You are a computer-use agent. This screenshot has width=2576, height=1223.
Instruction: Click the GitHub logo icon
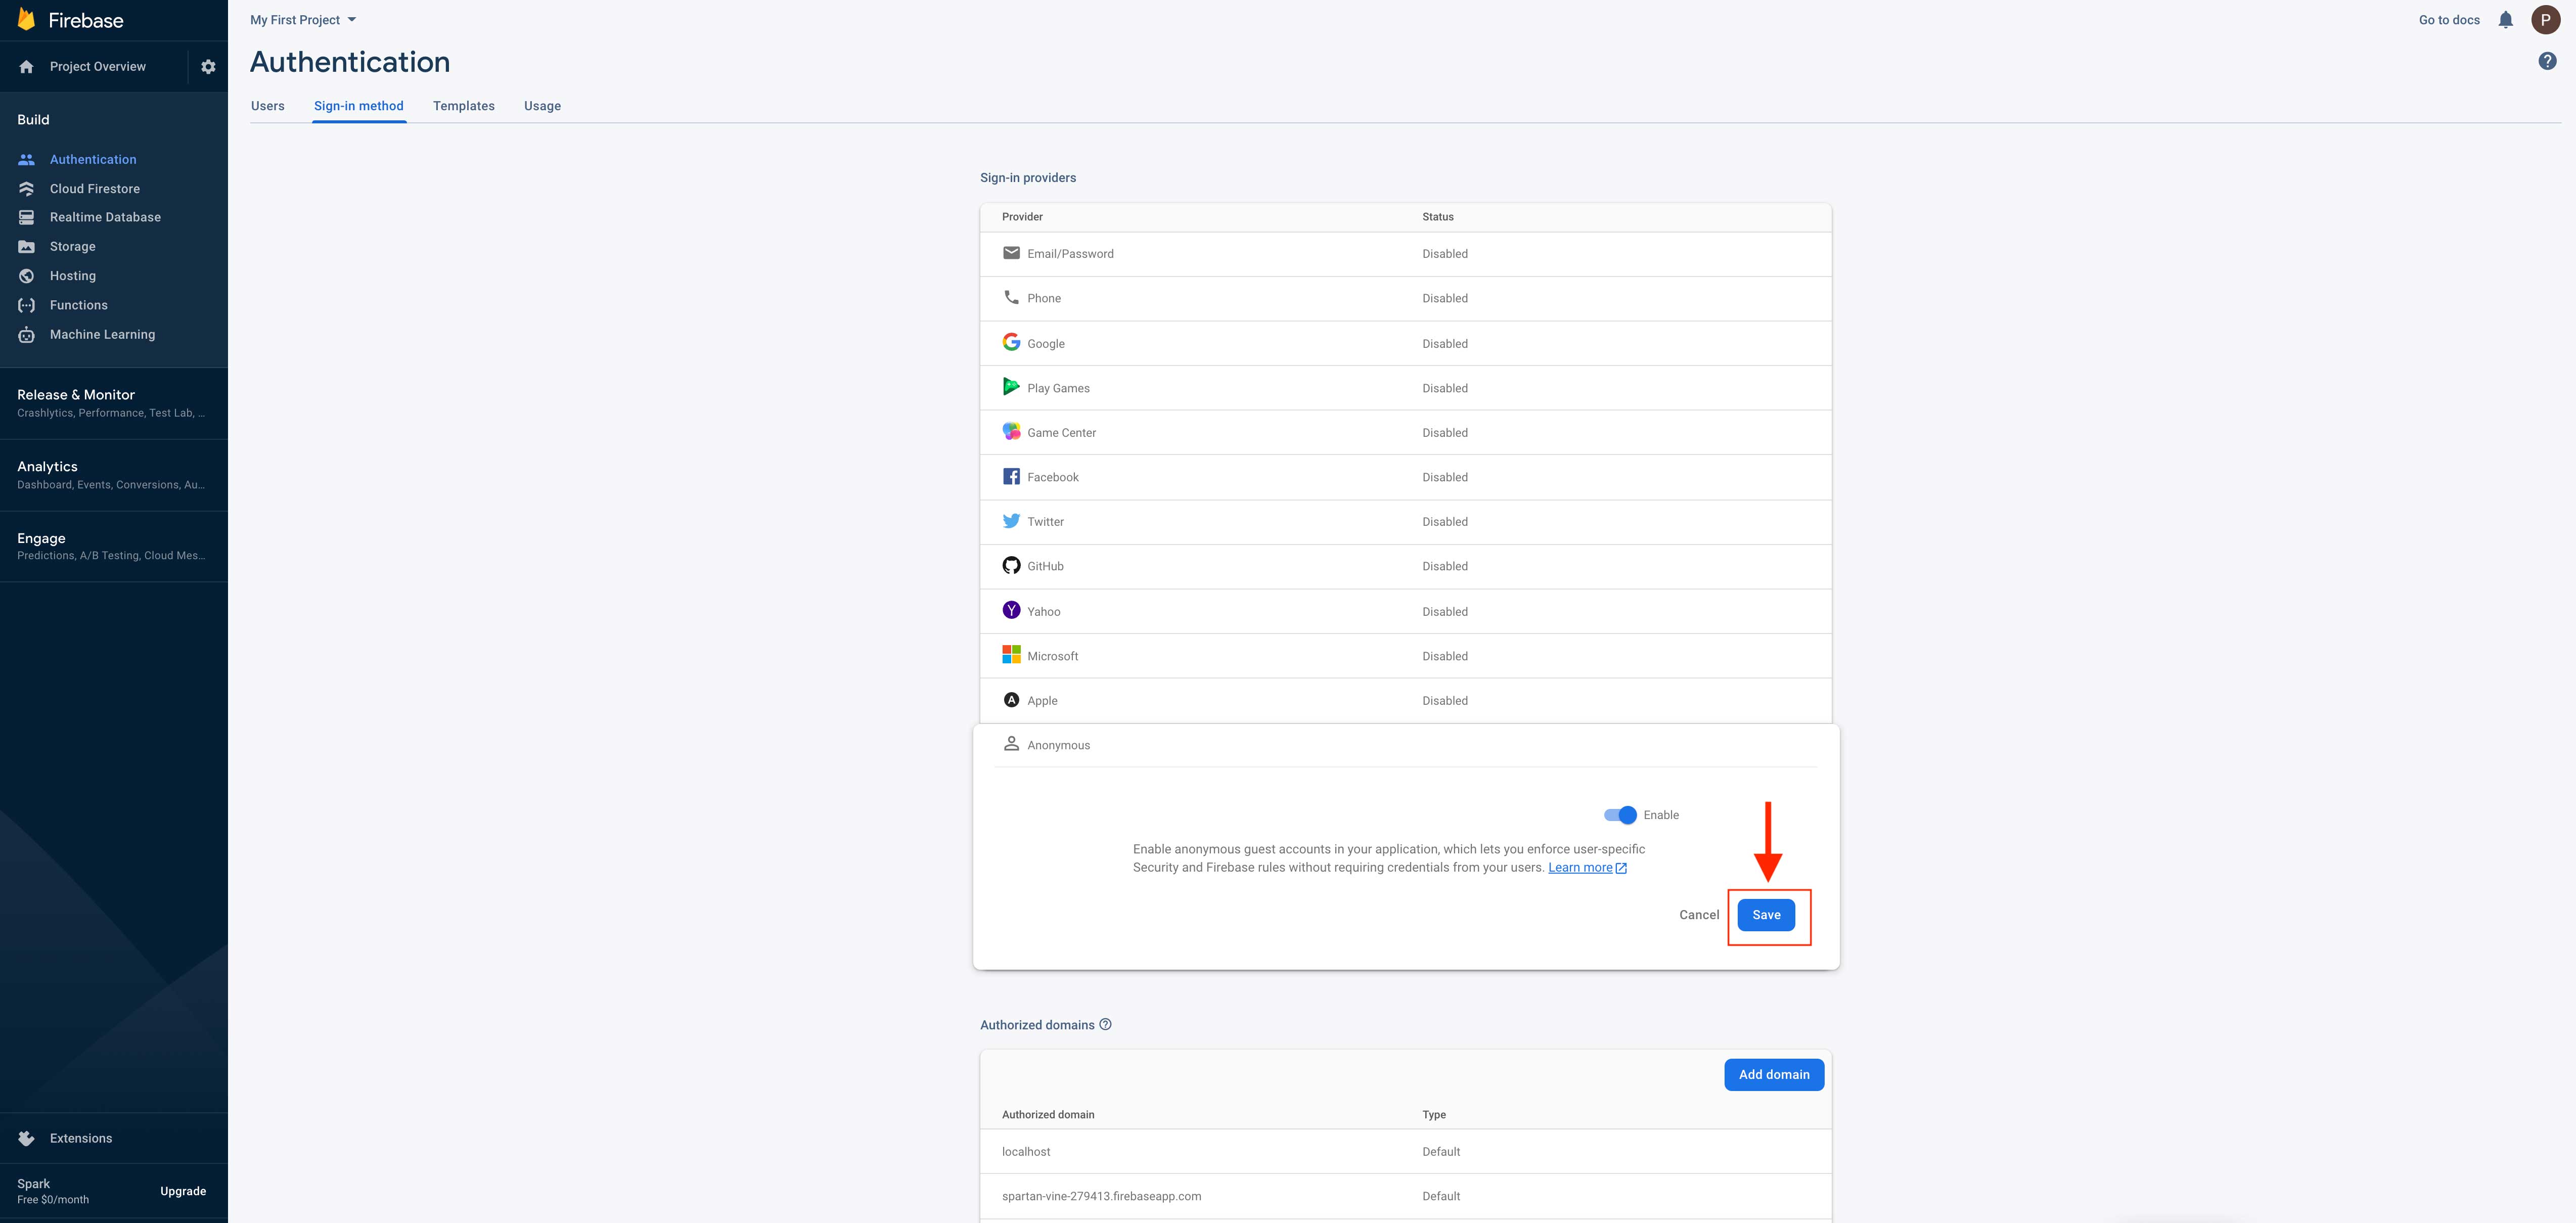pyautogui.click(x=1011, y=566)
